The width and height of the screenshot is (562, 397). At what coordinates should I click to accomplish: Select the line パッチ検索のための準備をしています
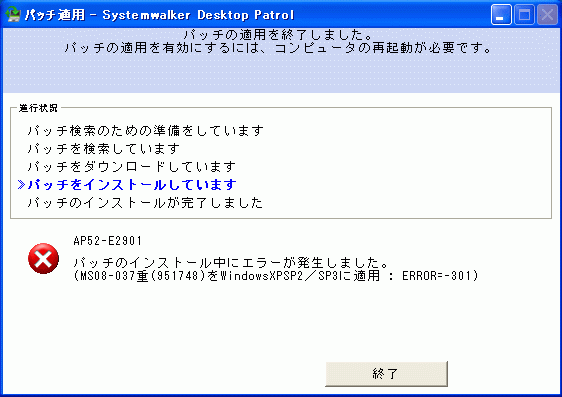click(x=146, y=131)
